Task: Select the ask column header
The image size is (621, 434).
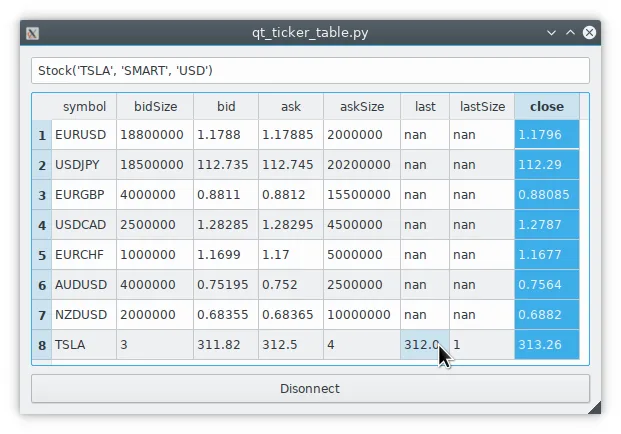Action: [x=291, y=107]
